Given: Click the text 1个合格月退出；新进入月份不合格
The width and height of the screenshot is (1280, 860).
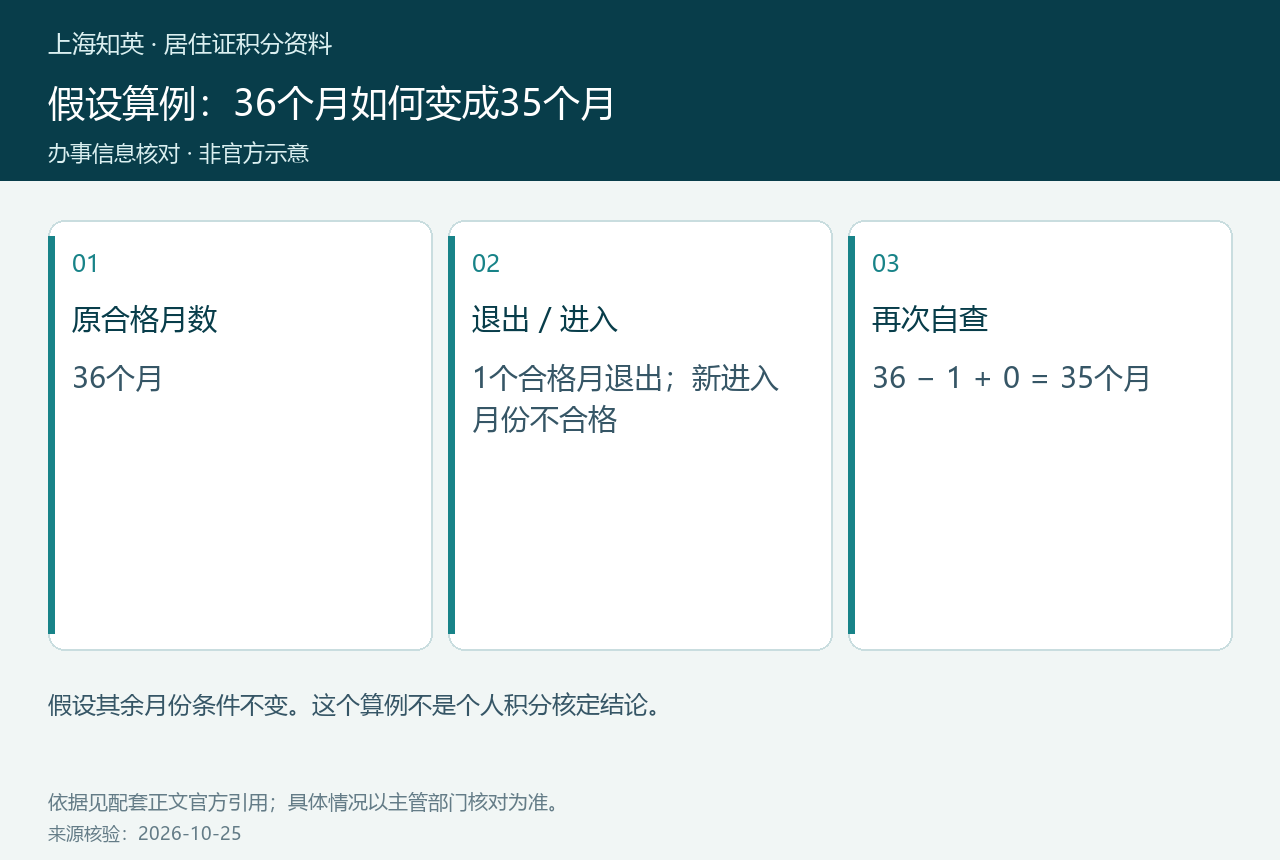Looking at the screenshot, I should click(x=625, y=399).
